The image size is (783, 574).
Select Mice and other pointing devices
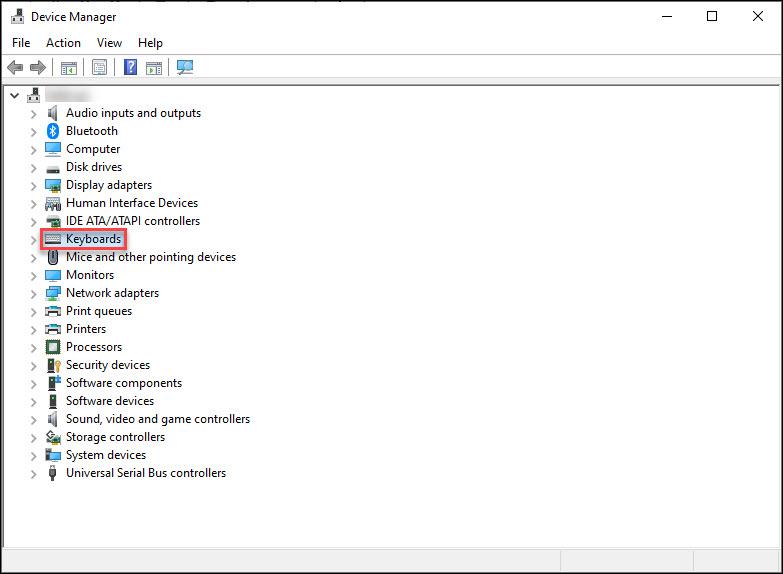[x=151, y=257]
